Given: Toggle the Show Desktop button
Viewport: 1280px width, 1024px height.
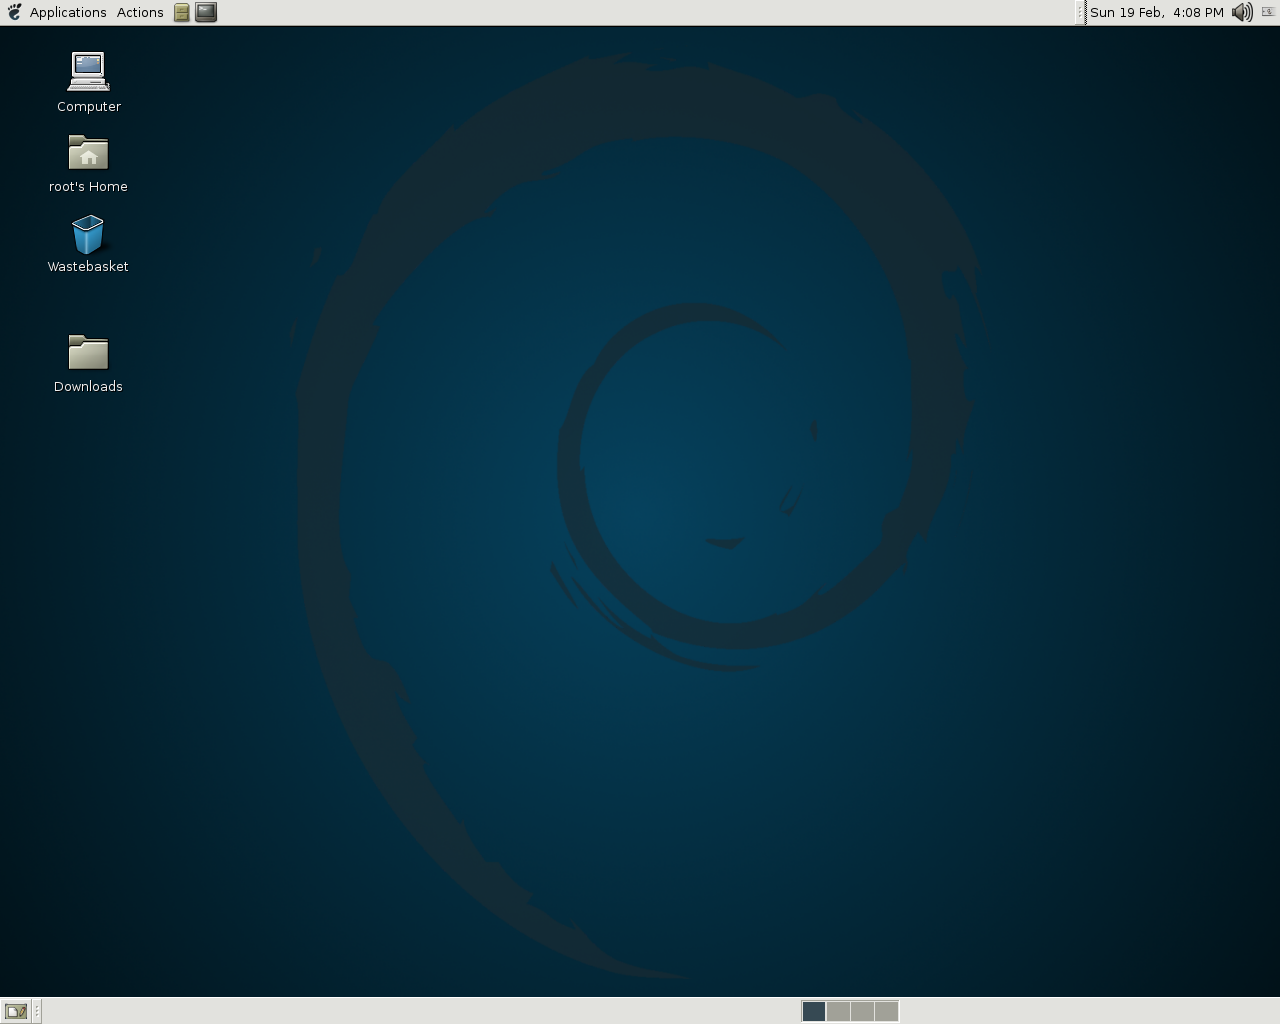Looking at the screenshot, I should 16,1011.
